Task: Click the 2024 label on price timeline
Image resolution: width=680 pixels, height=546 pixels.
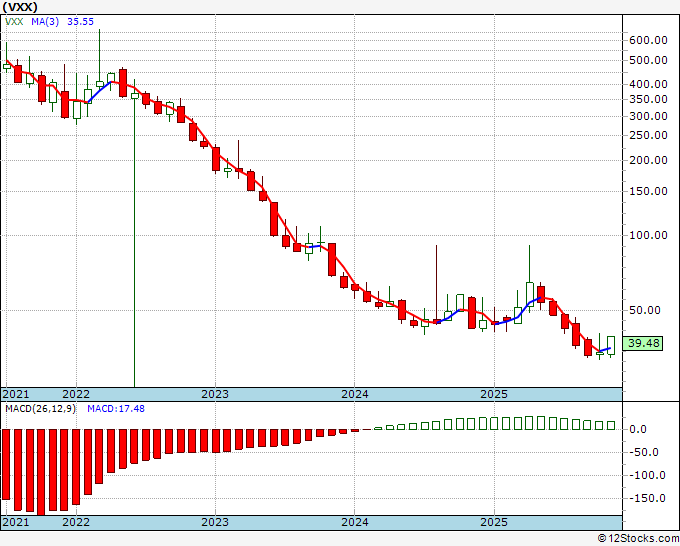Action: tap(355, 394)
